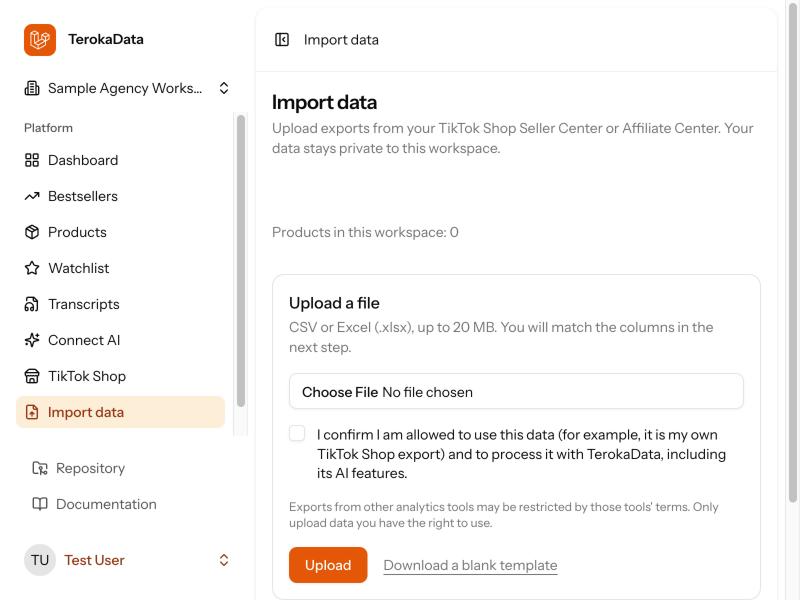Click the TerokaData brand name
This screenshot has width=800, height=600.
[x=106, y=39]
